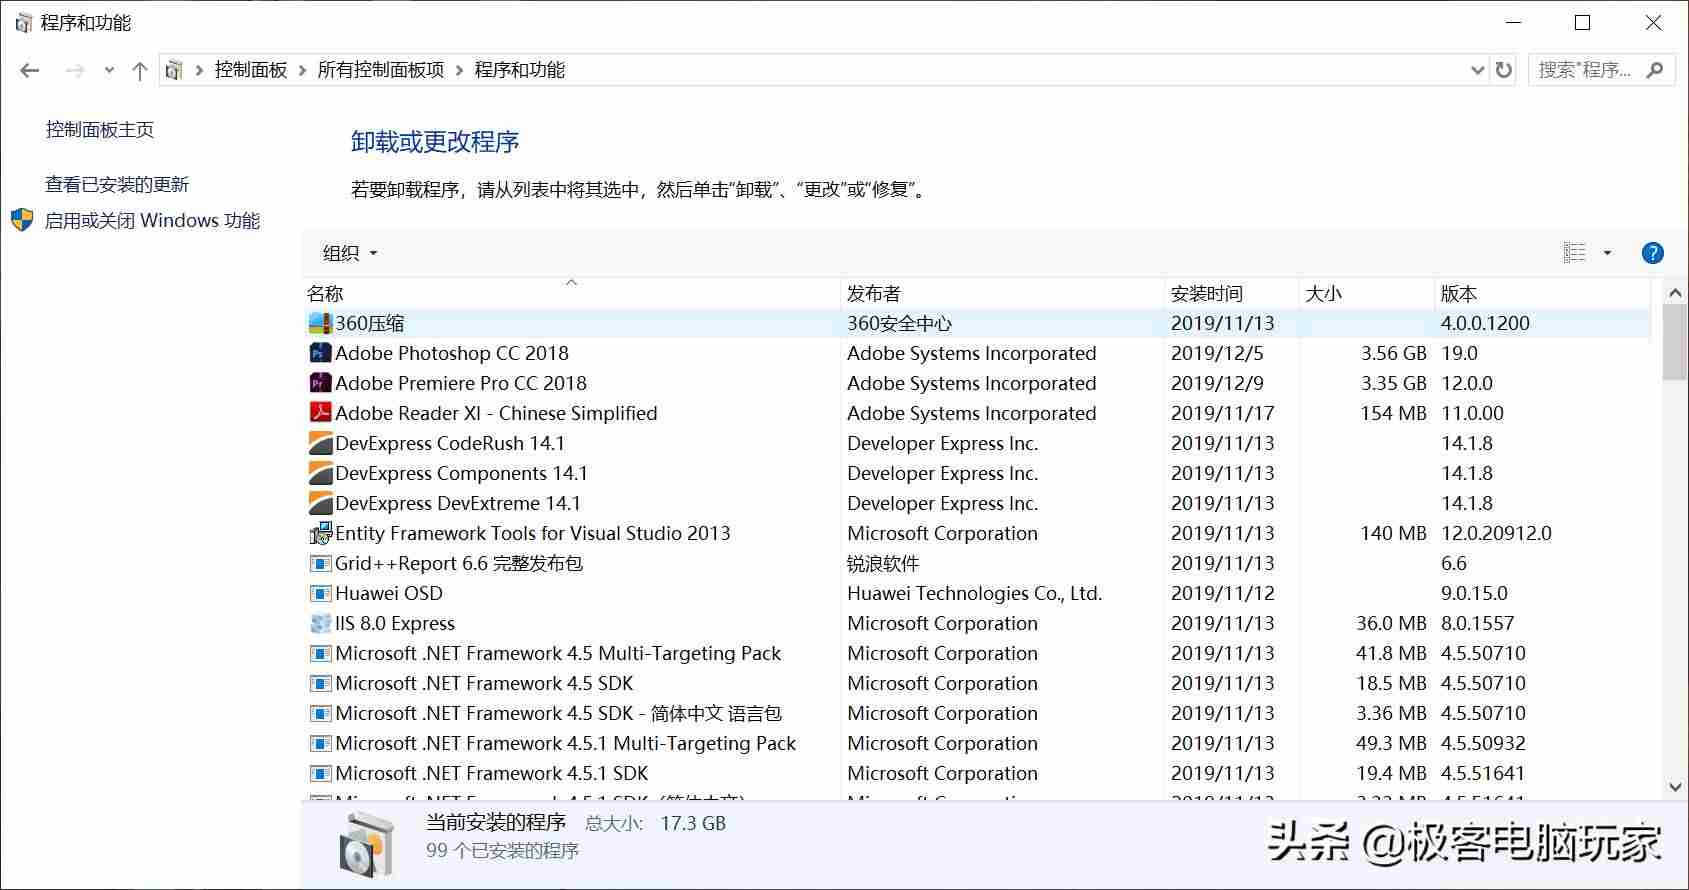Open the 查看已安装的更新 link
Screen dimensions: 1689x890
click(117, 184)
